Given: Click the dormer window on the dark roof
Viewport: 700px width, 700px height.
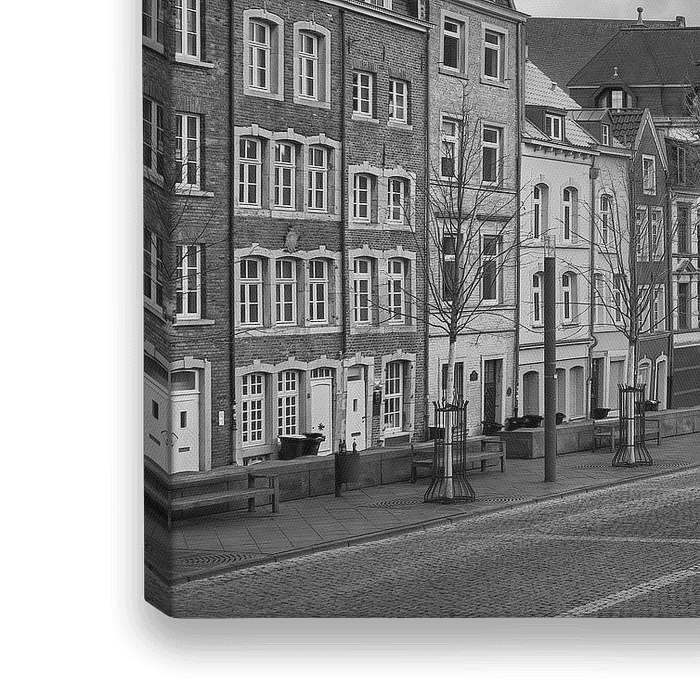Looking at the screenshot, I should coord(616,97).
